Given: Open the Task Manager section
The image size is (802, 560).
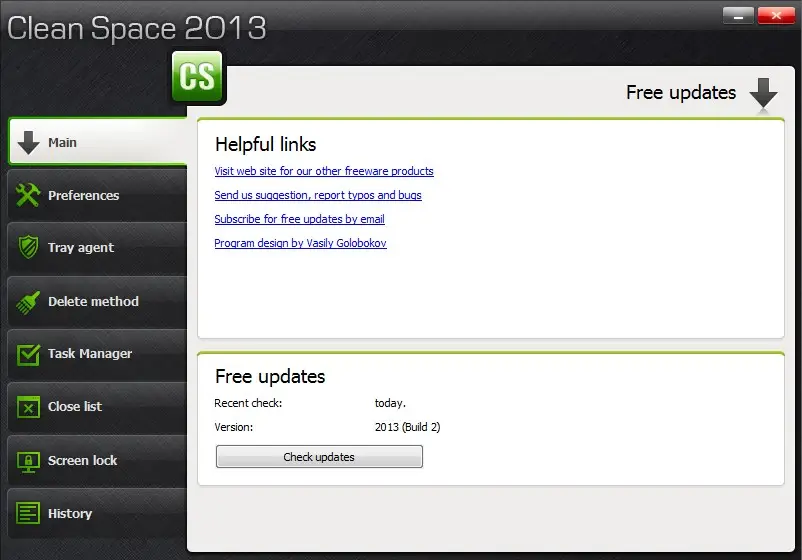Looking at the screenshot, I should click(x=97, y=354).
